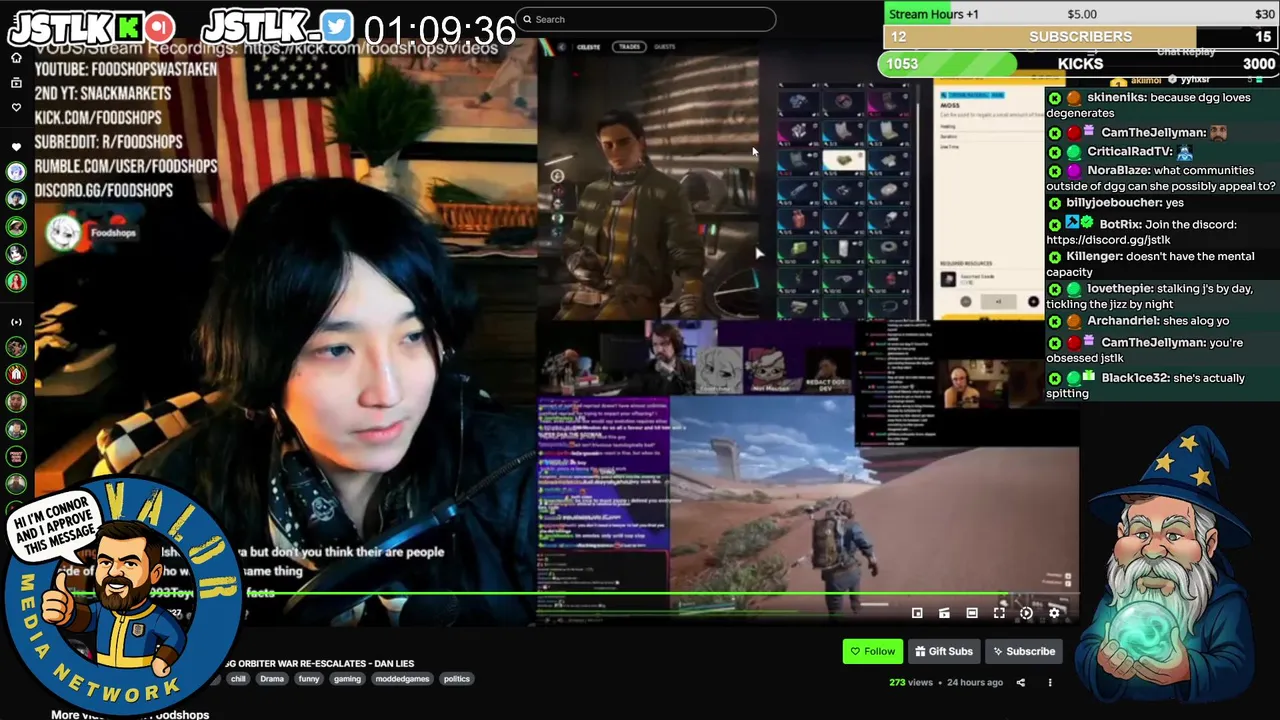
Task: Click the 'Stream Hours +1' goal label
Action: [x=934, y=14]
